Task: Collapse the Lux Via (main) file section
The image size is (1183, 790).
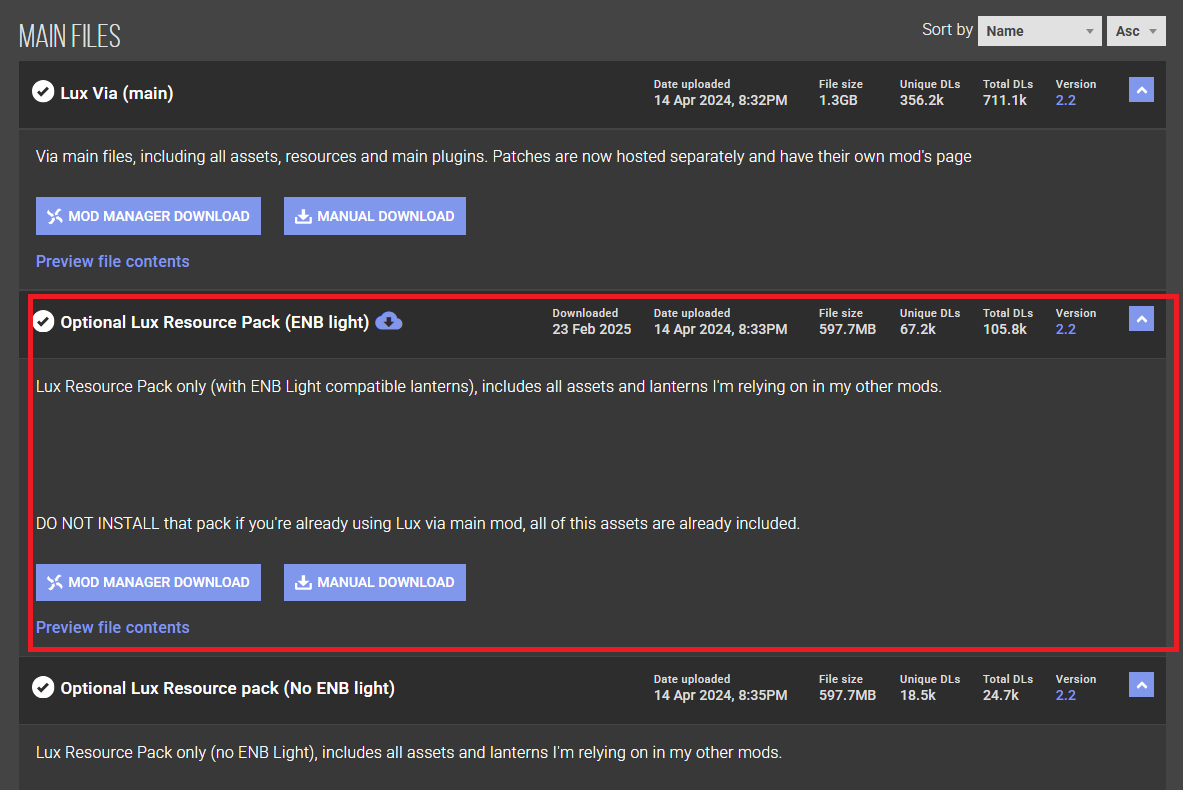Action: (x=1141, y=90)
